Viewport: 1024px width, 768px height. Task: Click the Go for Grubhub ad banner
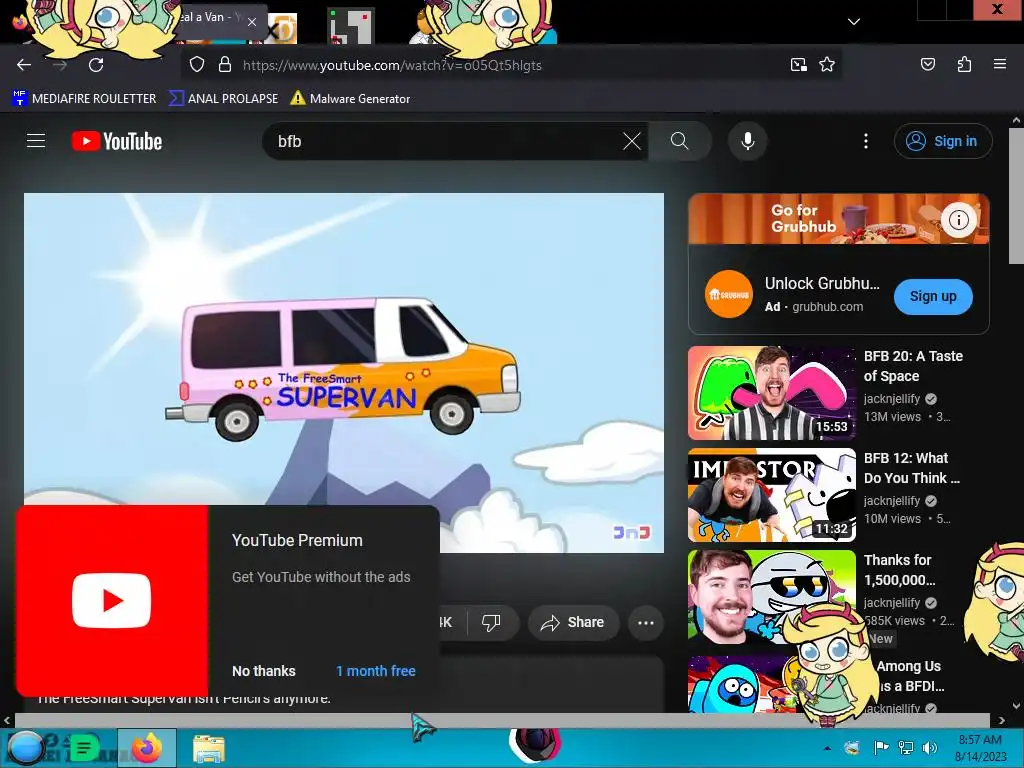click(x=839, y=219)
